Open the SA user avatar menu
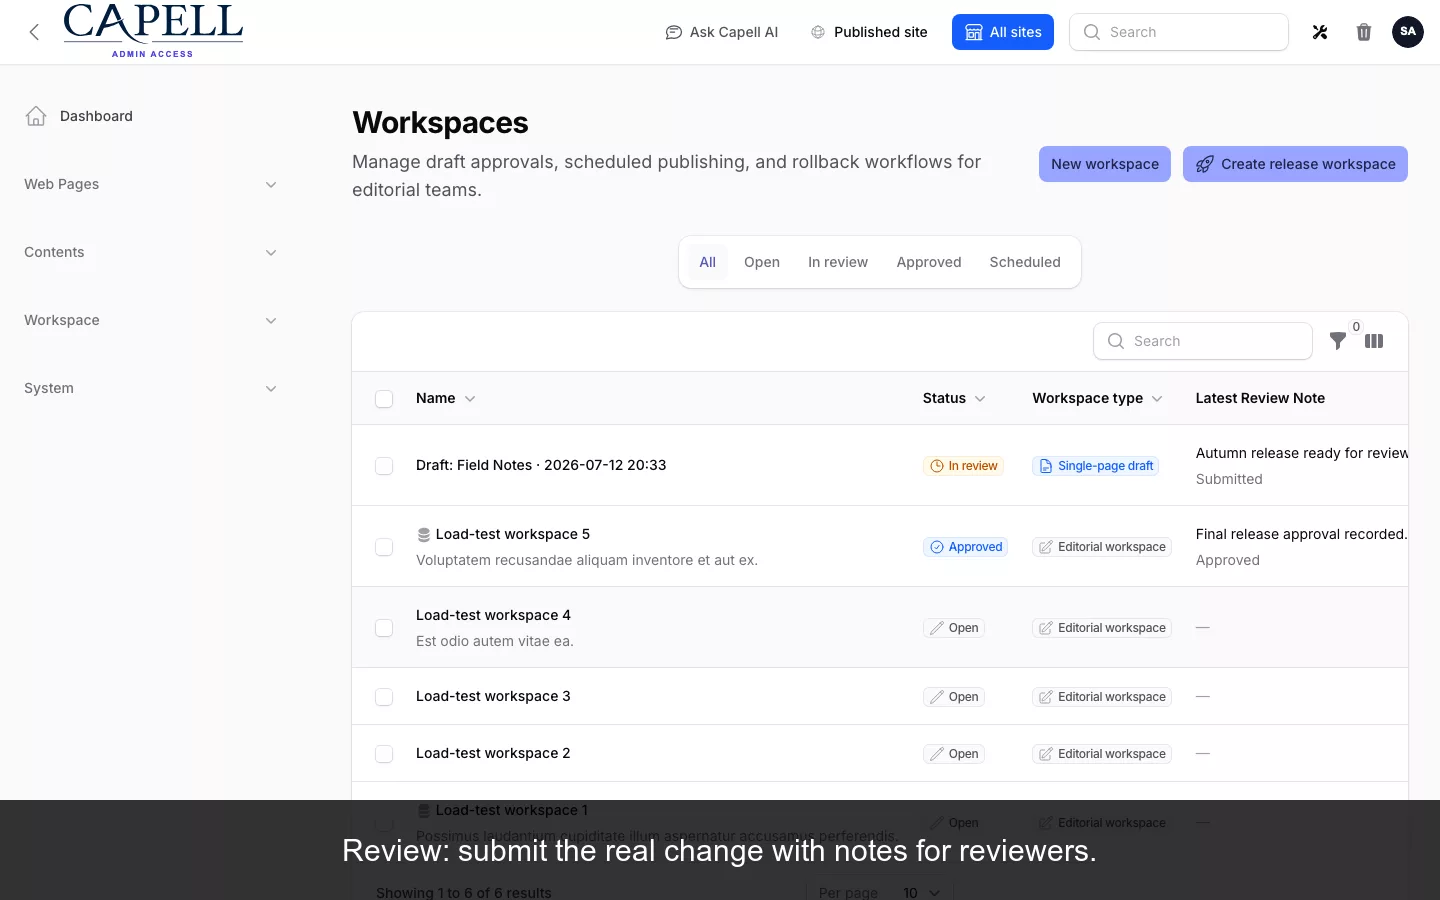Image resolution: width=1440 pixels, height=900 pixels. 1408,32
